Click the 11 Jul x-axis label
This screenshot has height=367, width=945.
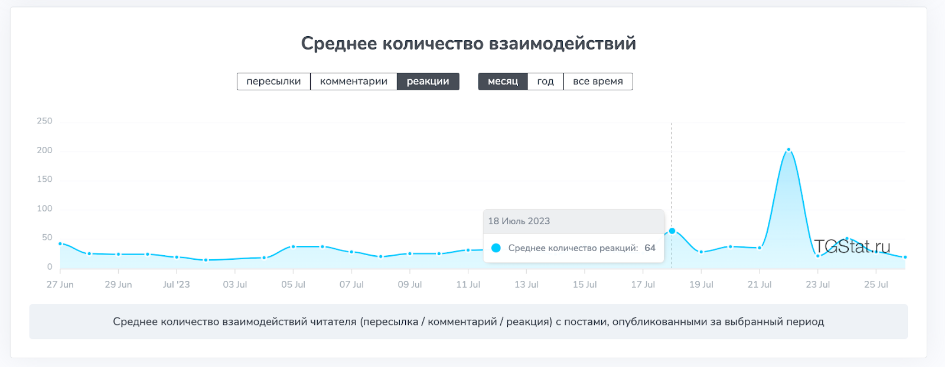point(468,284)
